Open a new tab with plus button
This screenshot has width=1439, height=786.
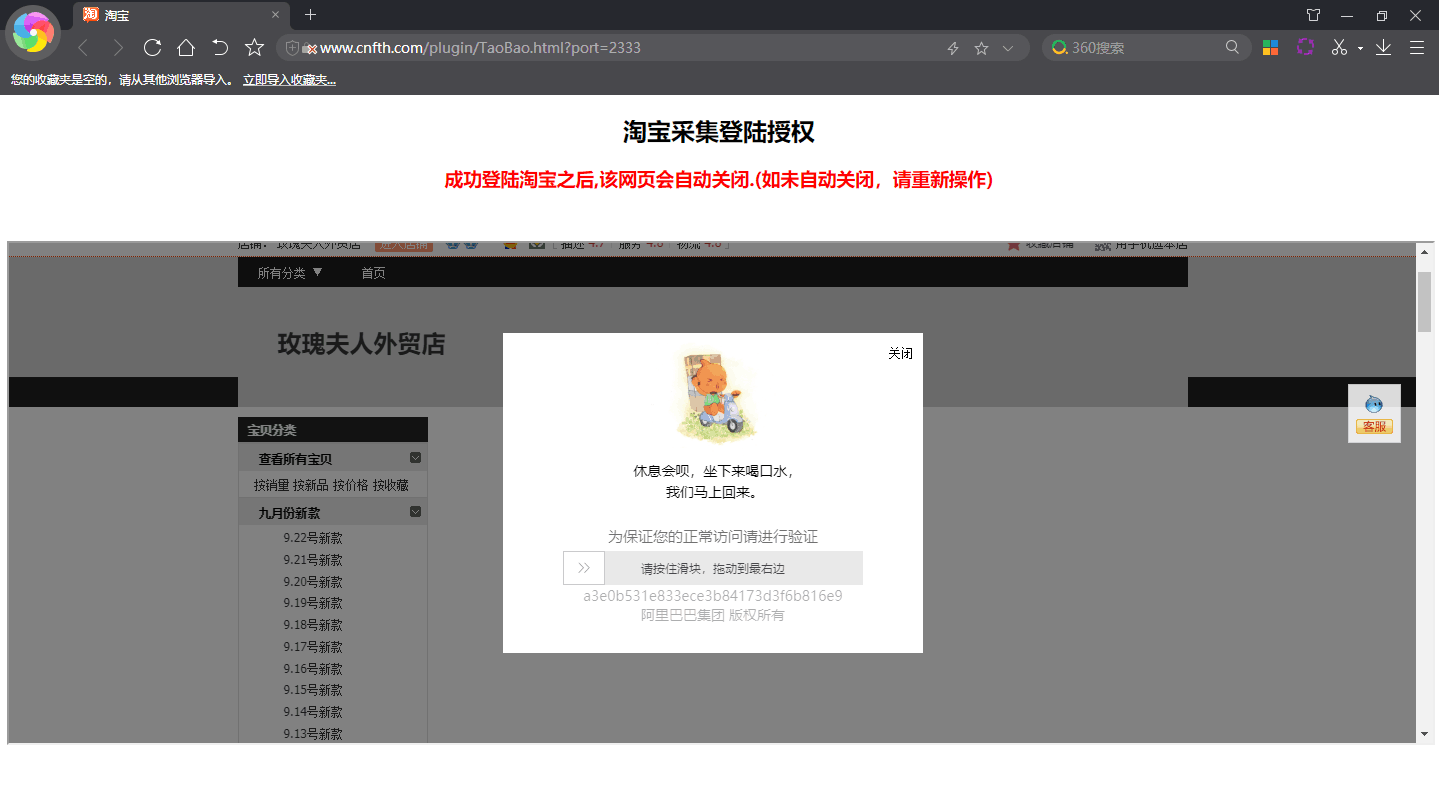coord(310,15)
